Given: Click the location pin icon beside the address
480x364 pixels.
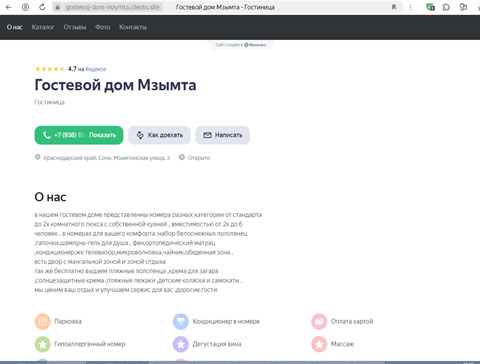Looking at the screenshot, I should point(38,157).
